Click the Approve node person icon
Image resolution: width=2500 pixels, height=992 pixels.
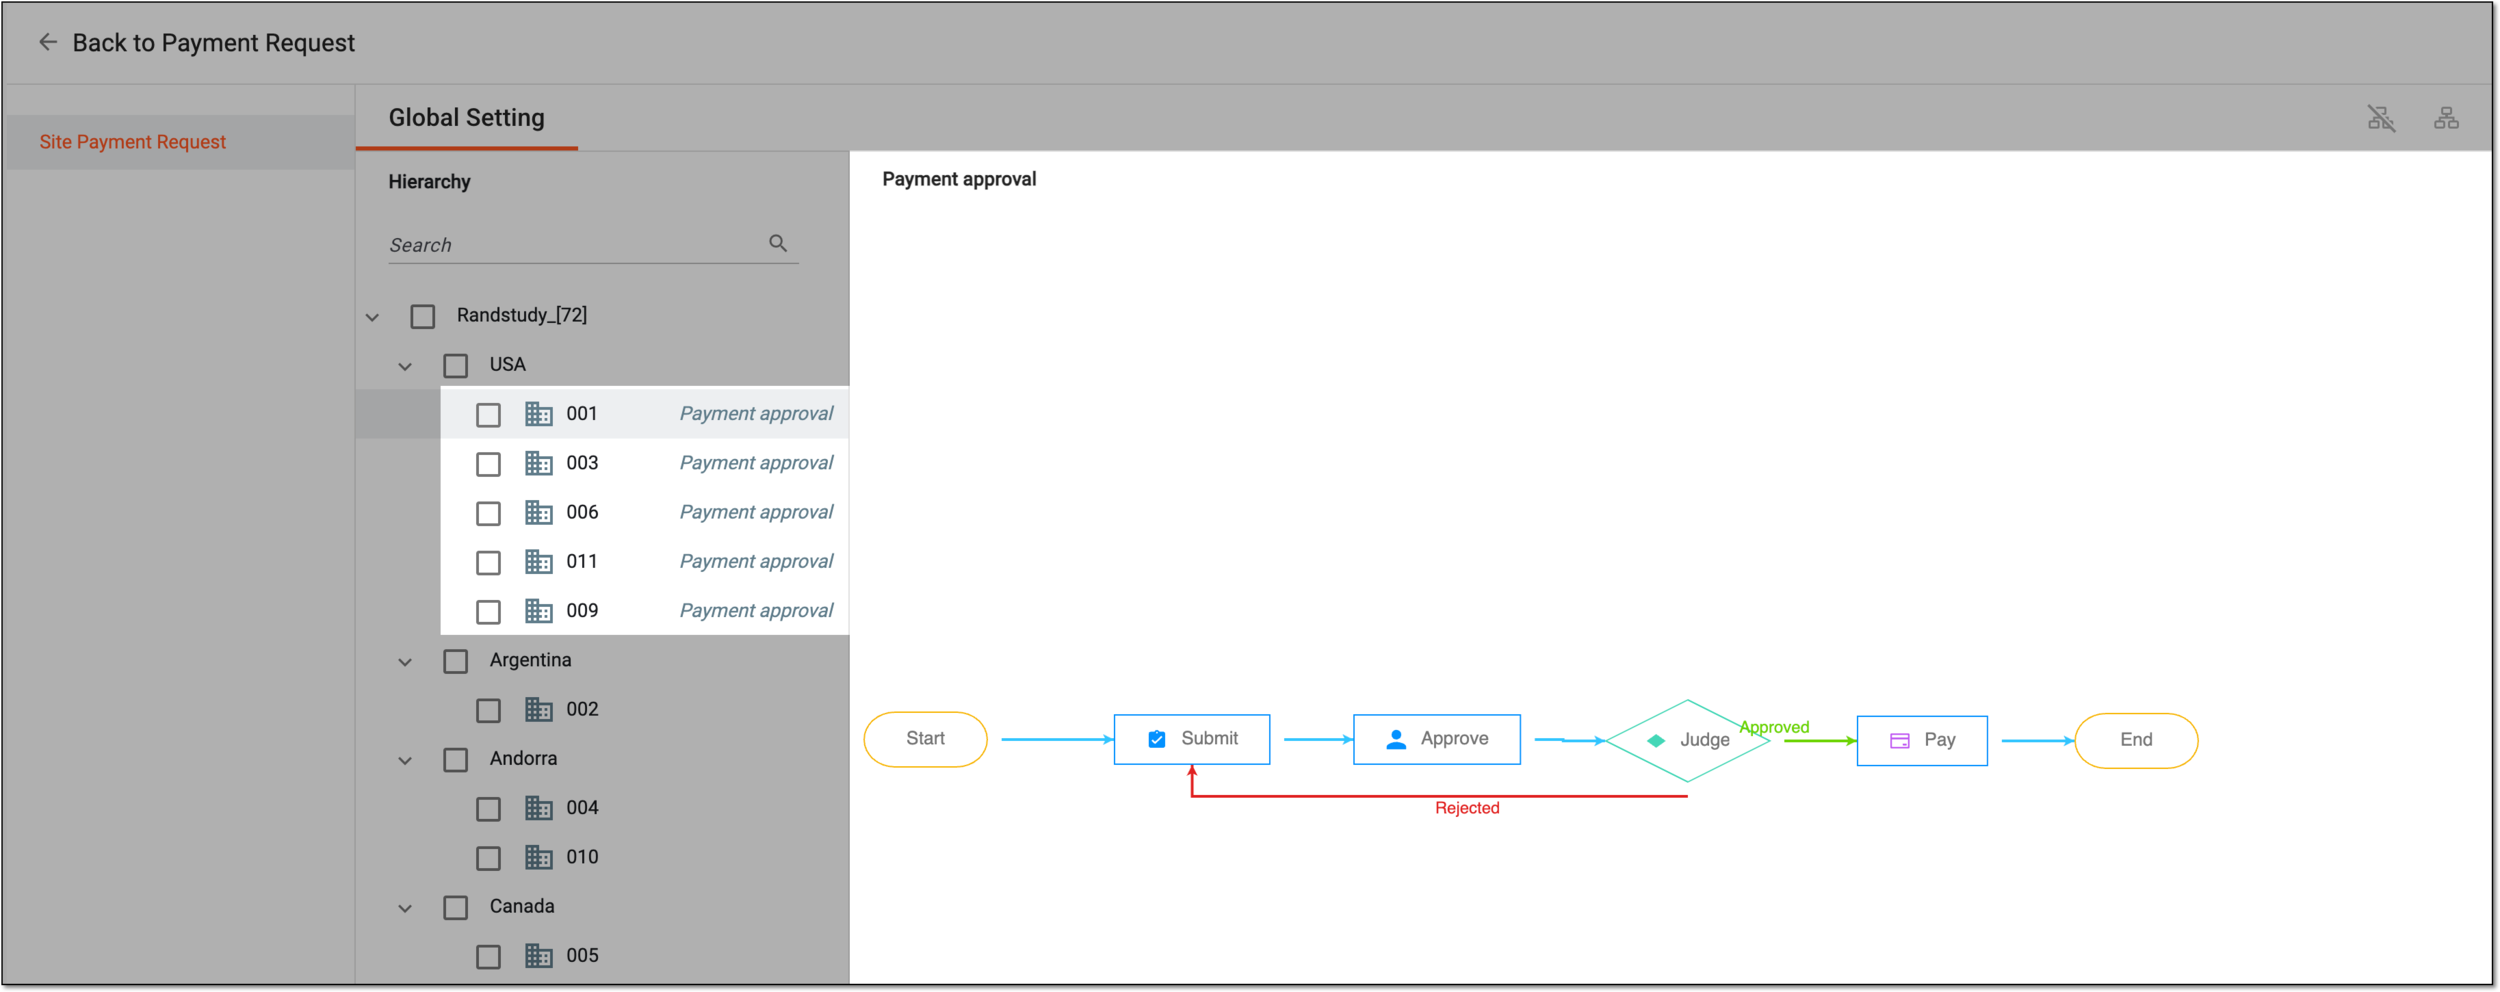(1396, 739)
